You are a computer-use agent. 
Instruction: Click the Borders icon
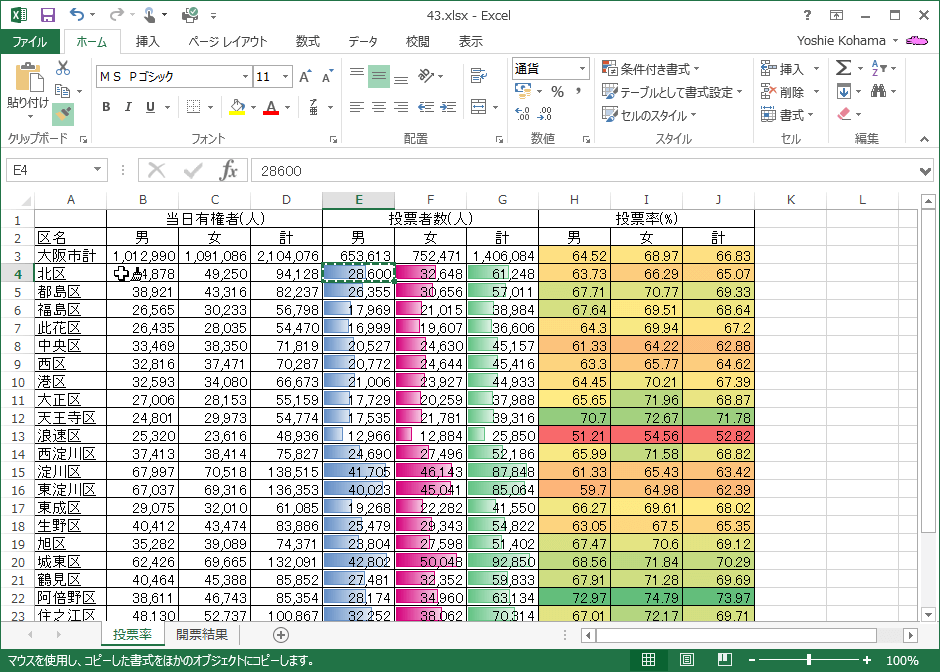click(193, 107)
